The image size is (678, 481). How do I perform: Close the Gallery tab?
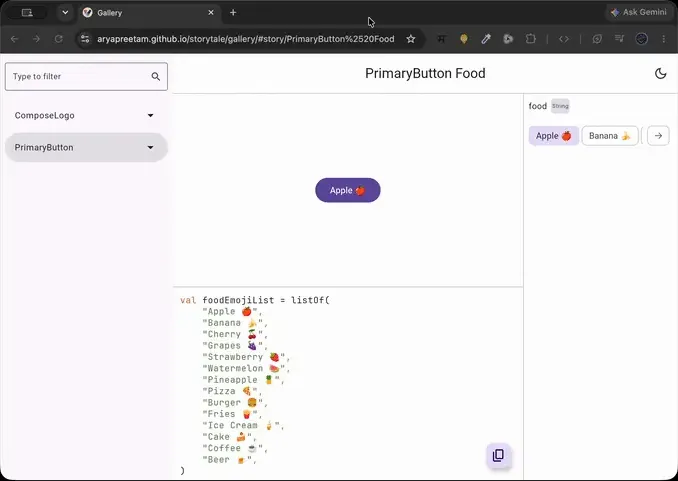211,13
